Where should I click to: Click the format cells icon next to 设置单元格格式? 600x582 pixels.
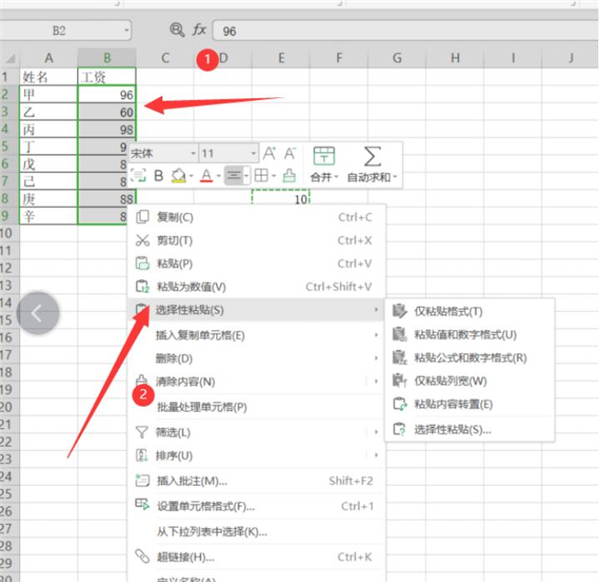pyautogui.click(x=142, y=505)
